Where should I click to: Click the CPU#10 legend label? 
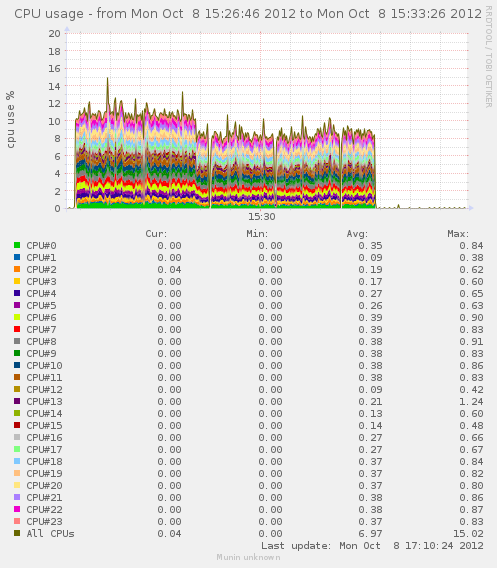(x=44, y=366)
